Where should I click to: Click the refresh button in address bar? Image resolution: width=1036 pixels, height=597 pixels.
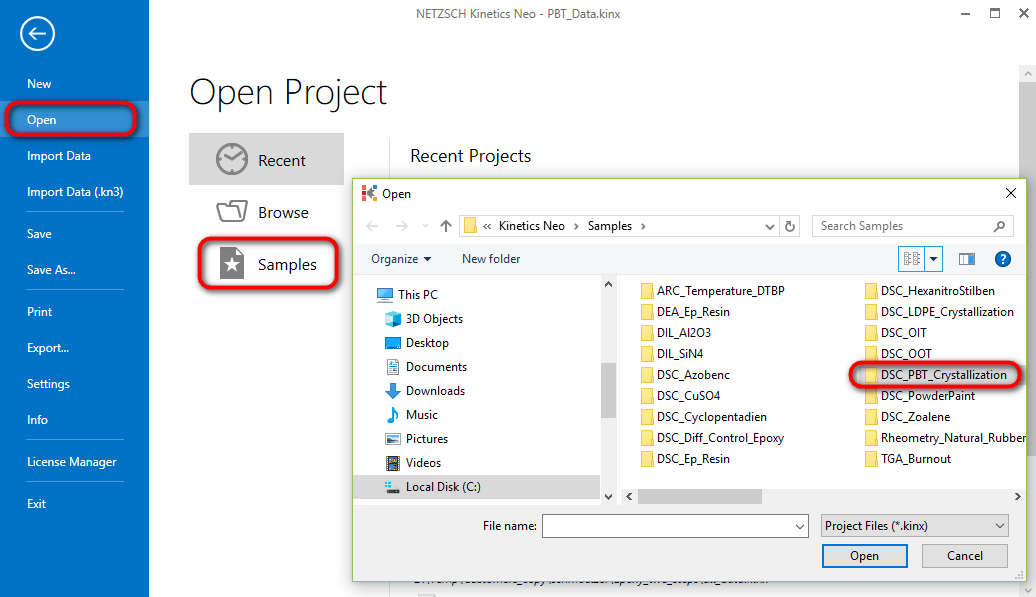(790, 226)
